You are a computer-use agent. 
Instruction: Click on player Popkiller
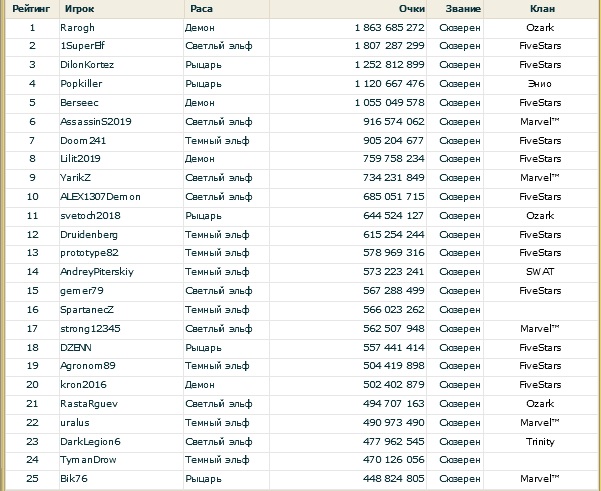[x=81, y=84]
